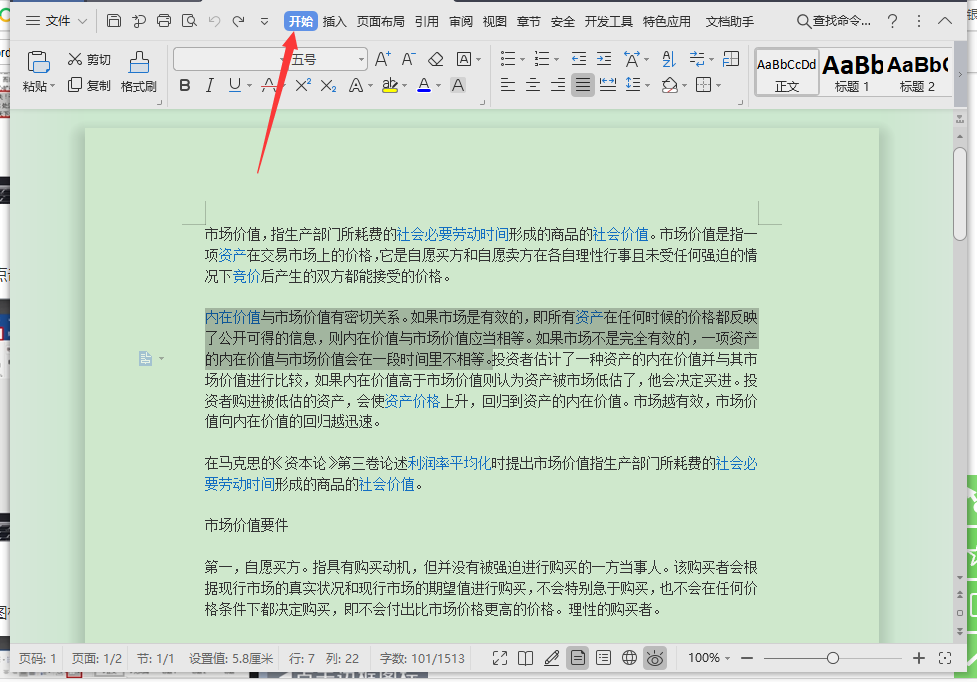Click the 剪切 (Cut) button
Screen dimensions: 977x682
(89, 60)
